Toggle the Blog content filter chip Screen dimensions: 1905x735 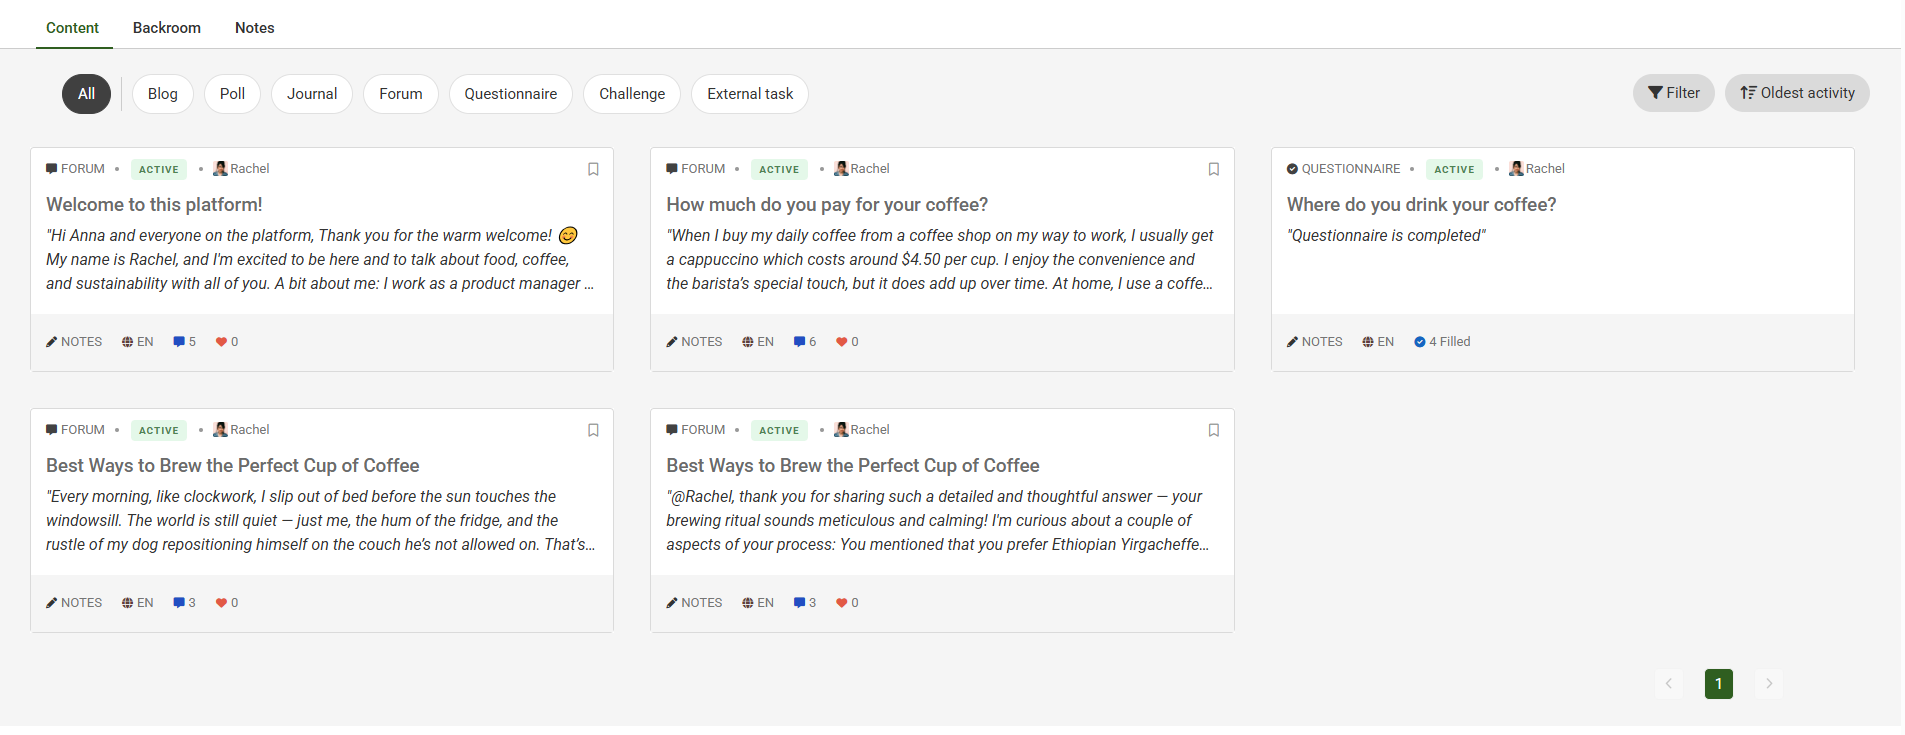162,94
